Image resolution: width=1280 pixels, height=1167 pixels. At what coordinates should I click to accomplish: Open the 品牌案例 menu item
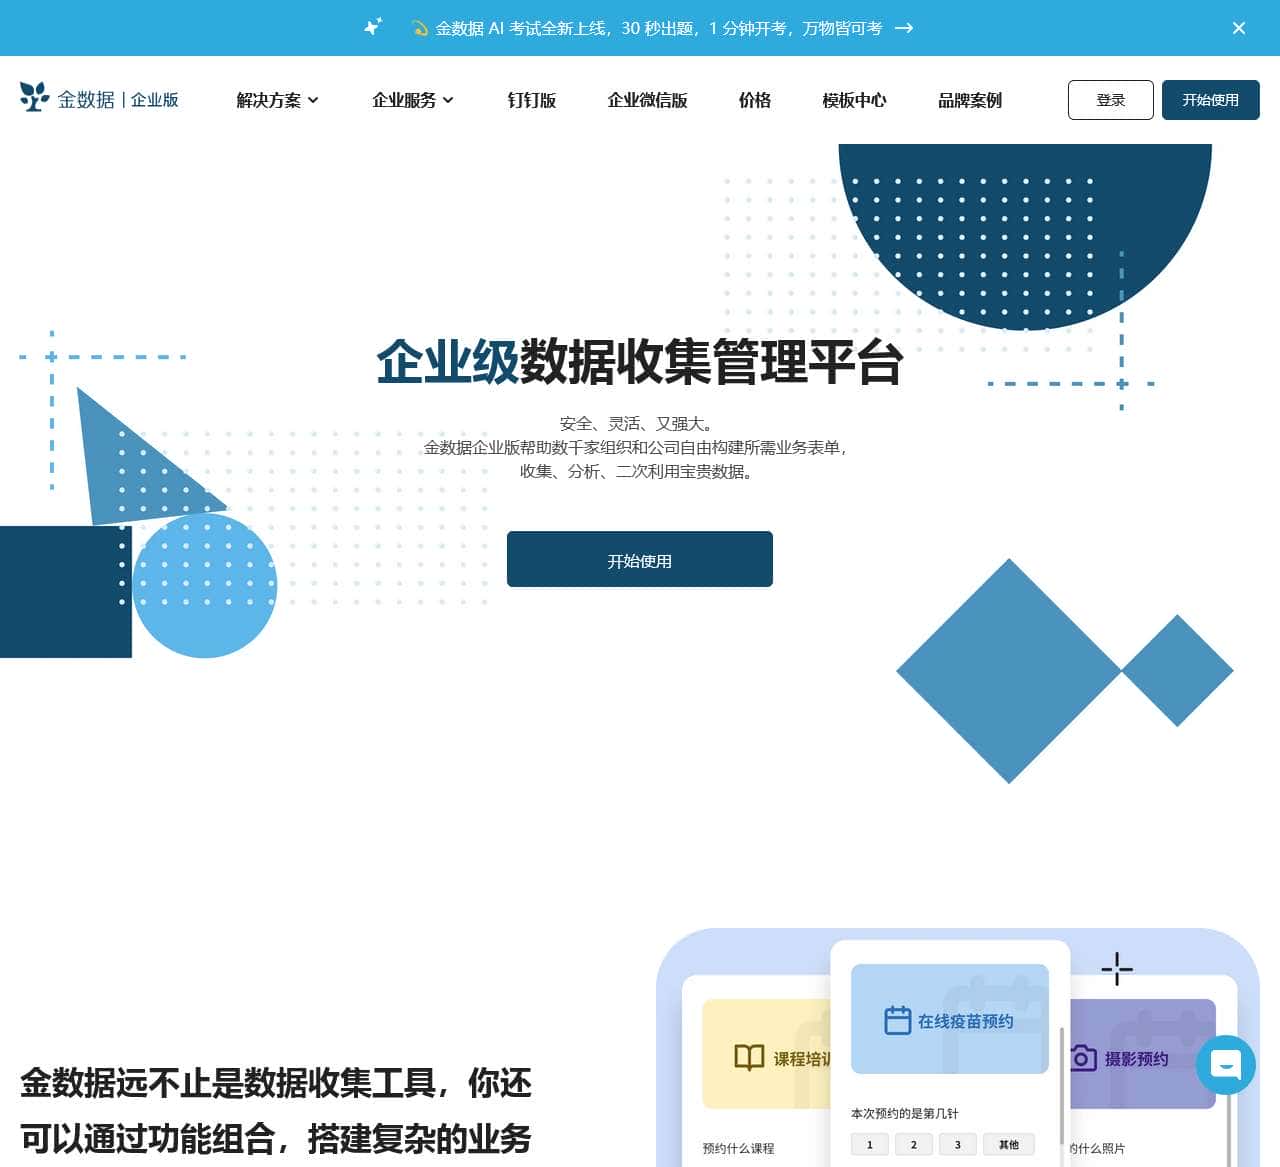click(x=970, y=100)
